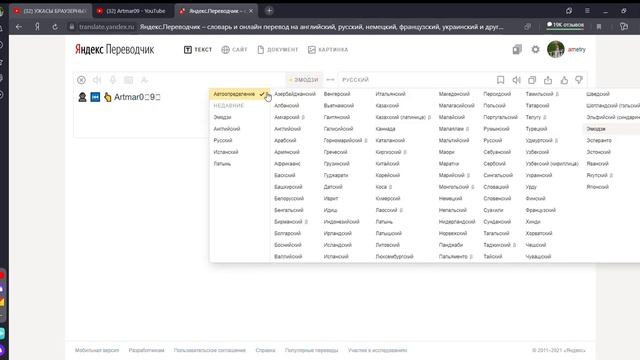
Task: Select Японский from the language list
Action: tap(597, 187)
